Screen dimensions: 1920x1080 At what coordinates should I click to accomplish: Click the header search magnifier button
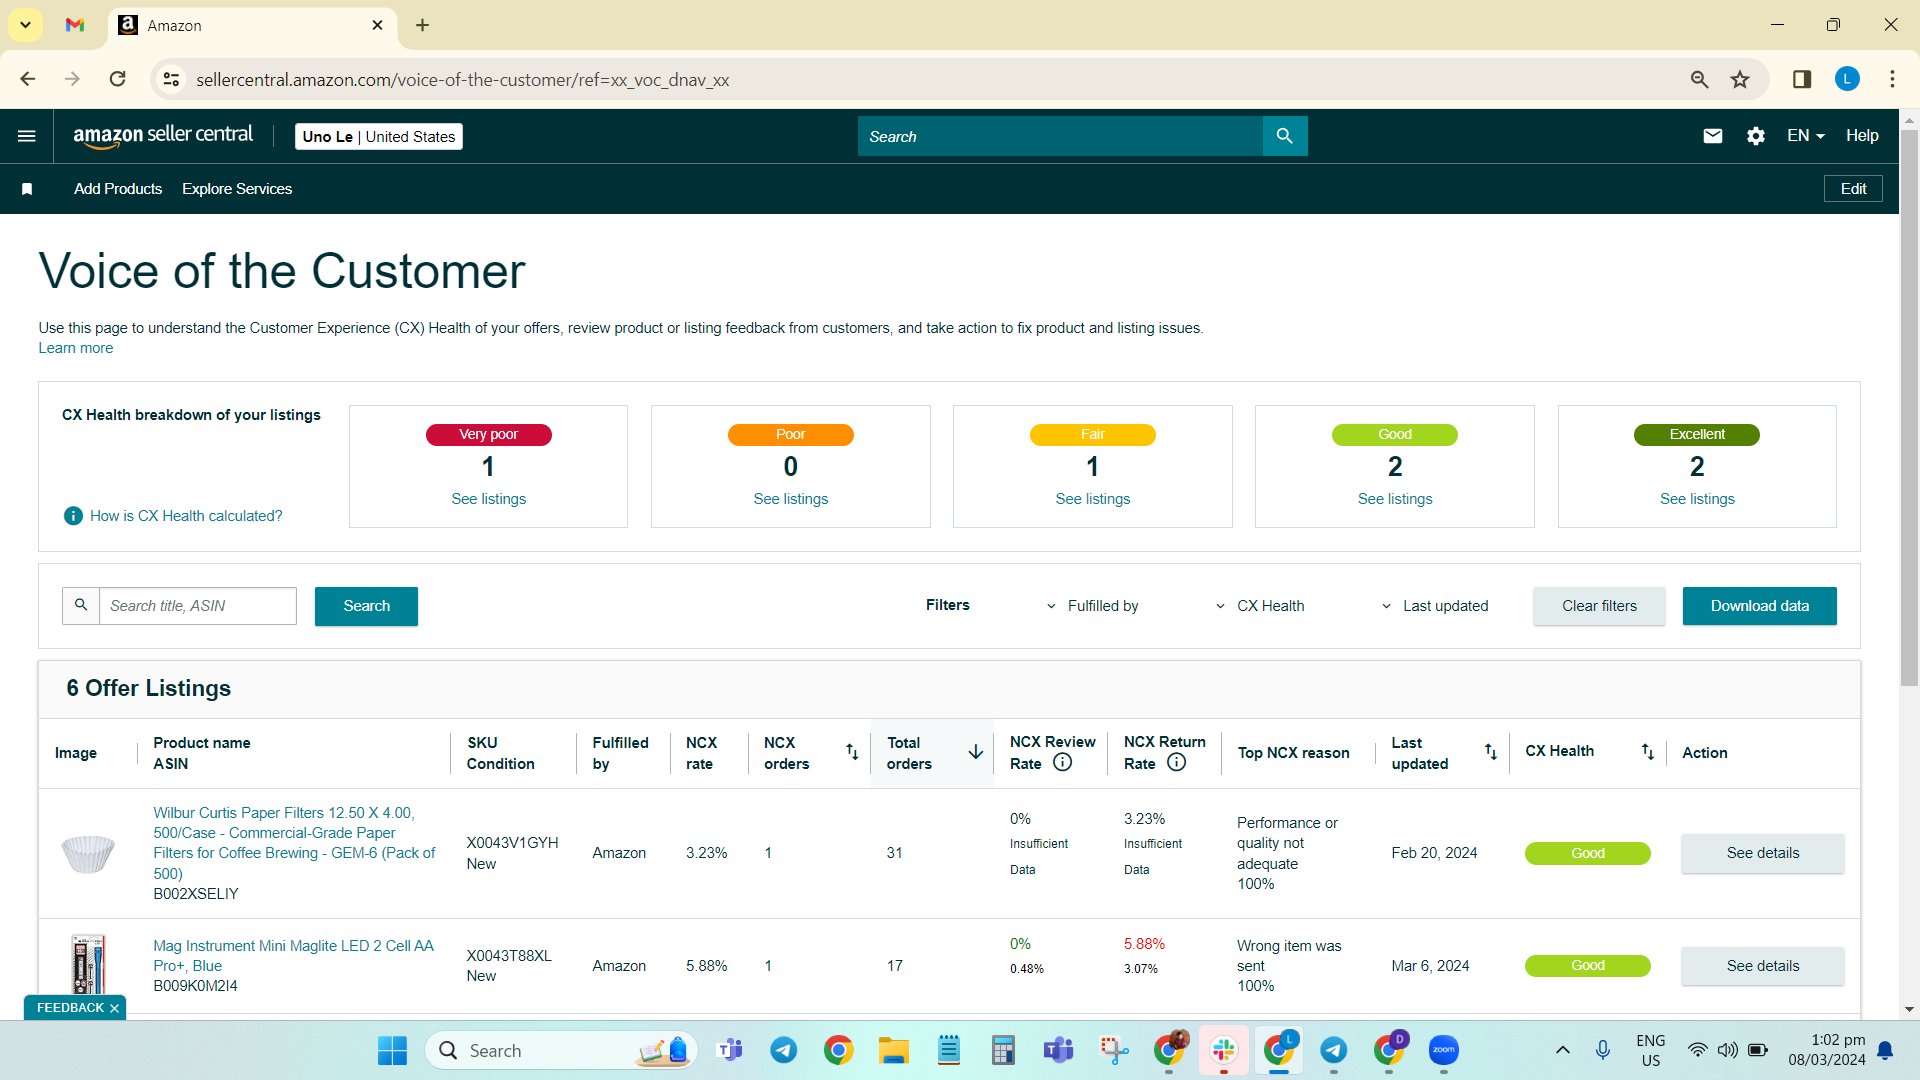tap(1285, 136)
